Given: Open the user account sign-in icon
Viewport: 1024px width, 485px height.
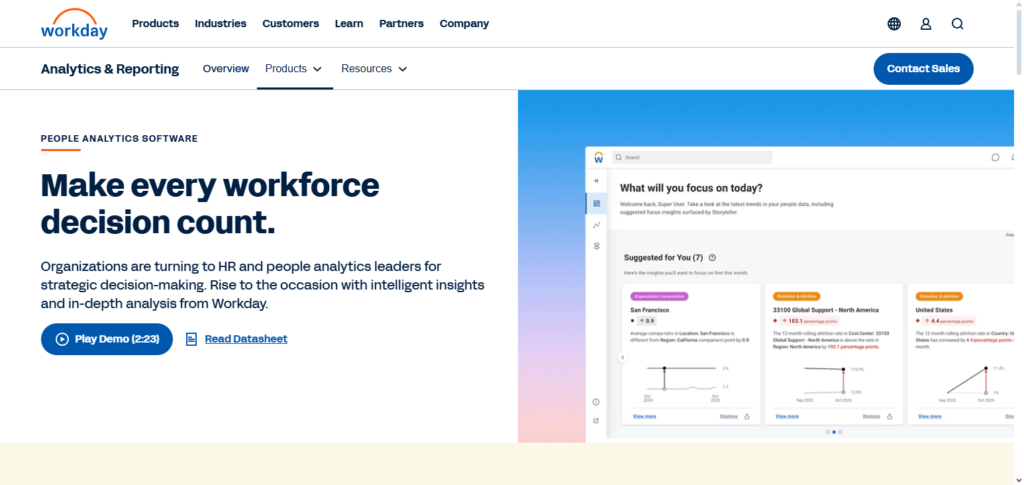Looking at the screenshot, I should (x=925, y=24).
